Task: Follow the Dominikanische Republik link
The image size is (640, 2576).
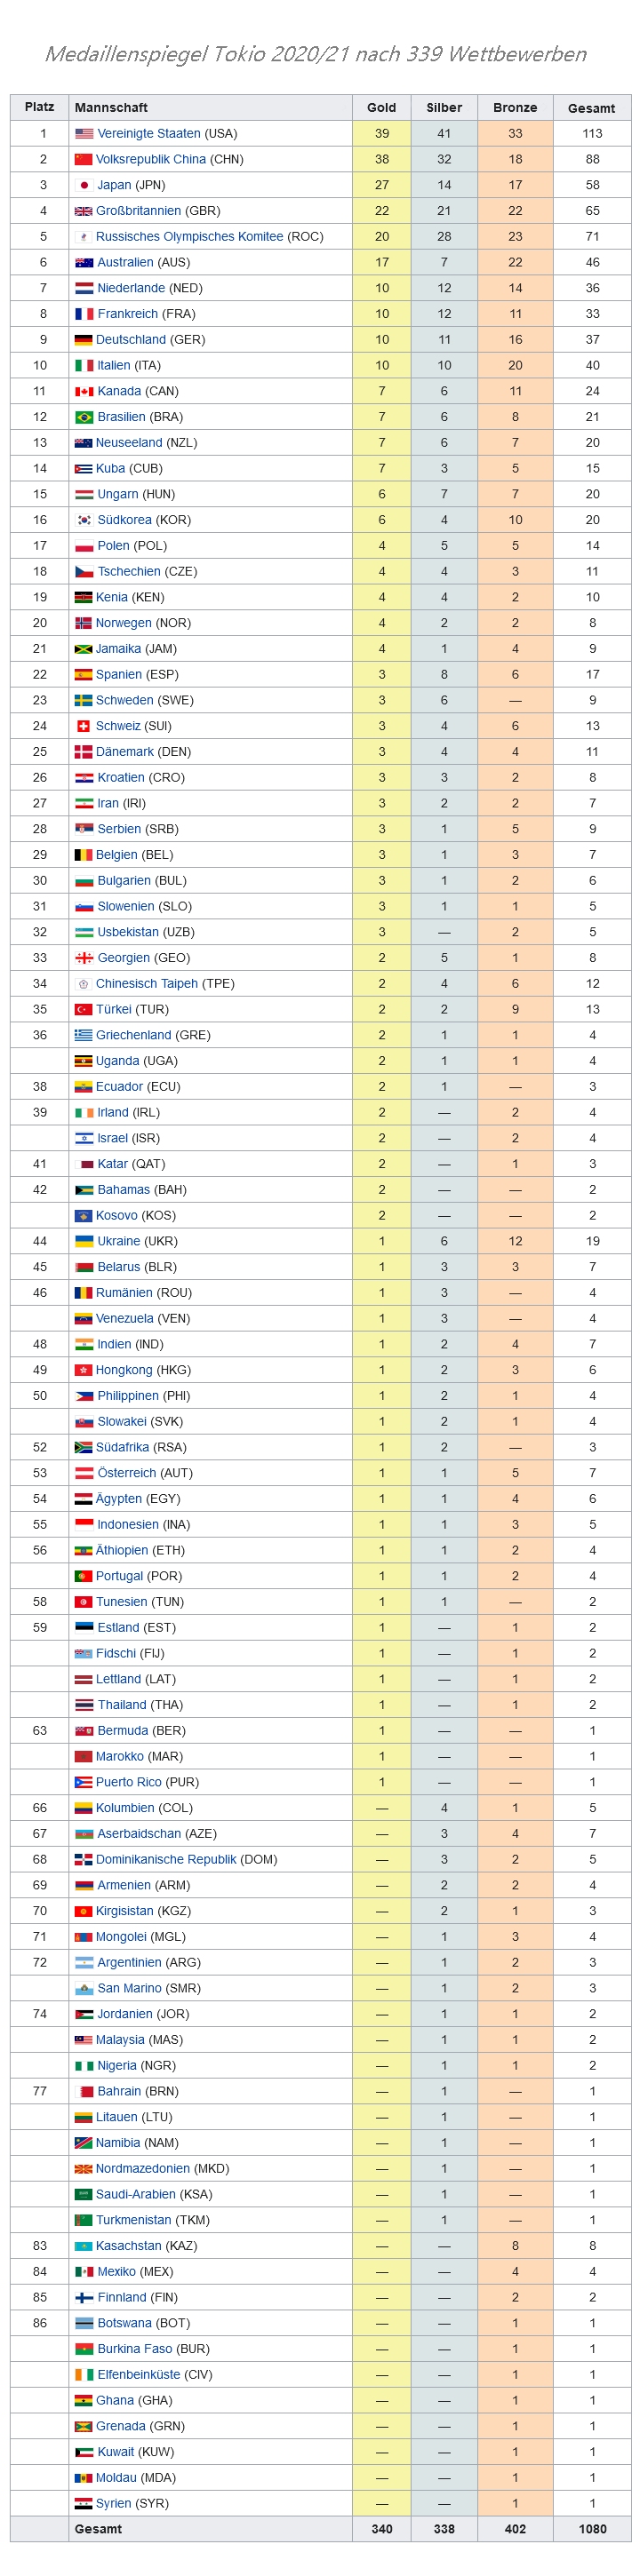Action: coord(165,1859)
